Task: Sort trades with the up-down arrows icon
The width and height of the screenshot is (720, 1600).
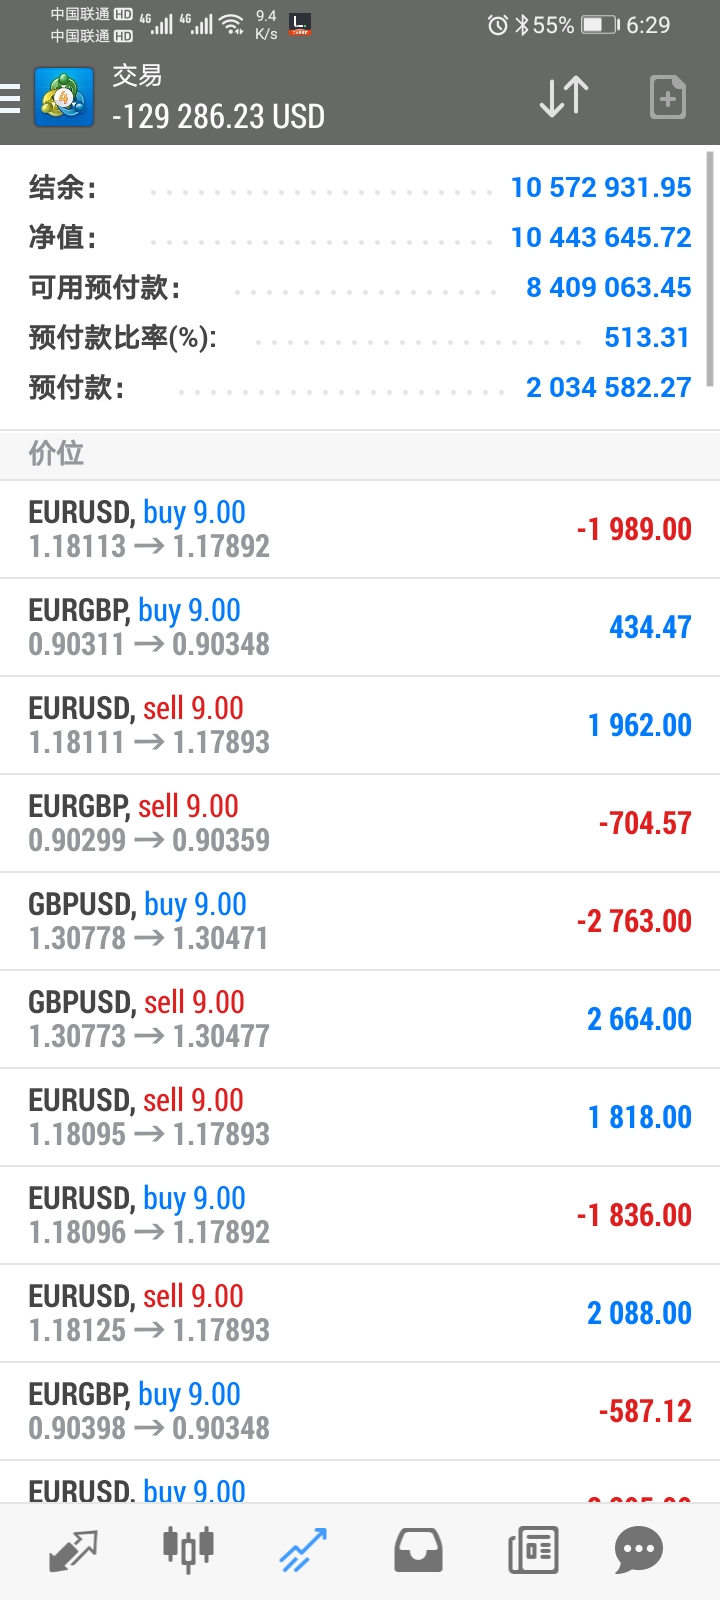Action: (564, 97)
